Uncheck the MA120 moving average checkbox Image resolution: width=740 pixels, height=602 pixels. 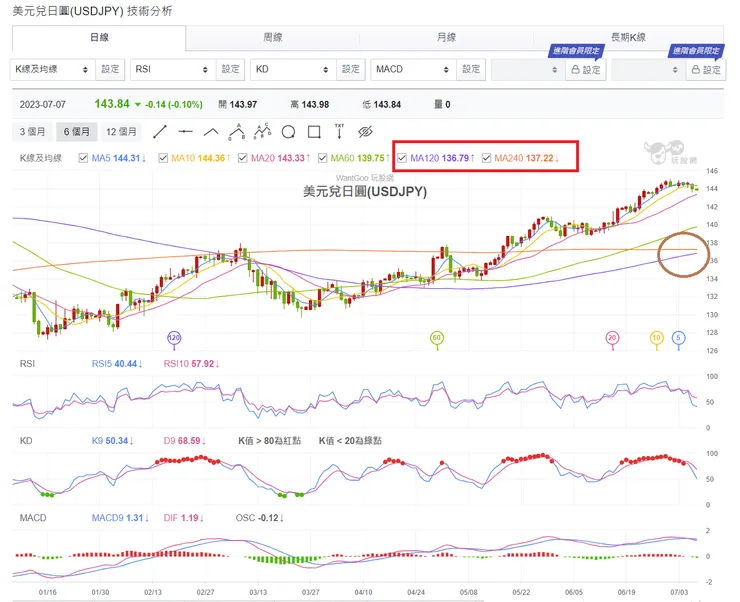(402, 158)
